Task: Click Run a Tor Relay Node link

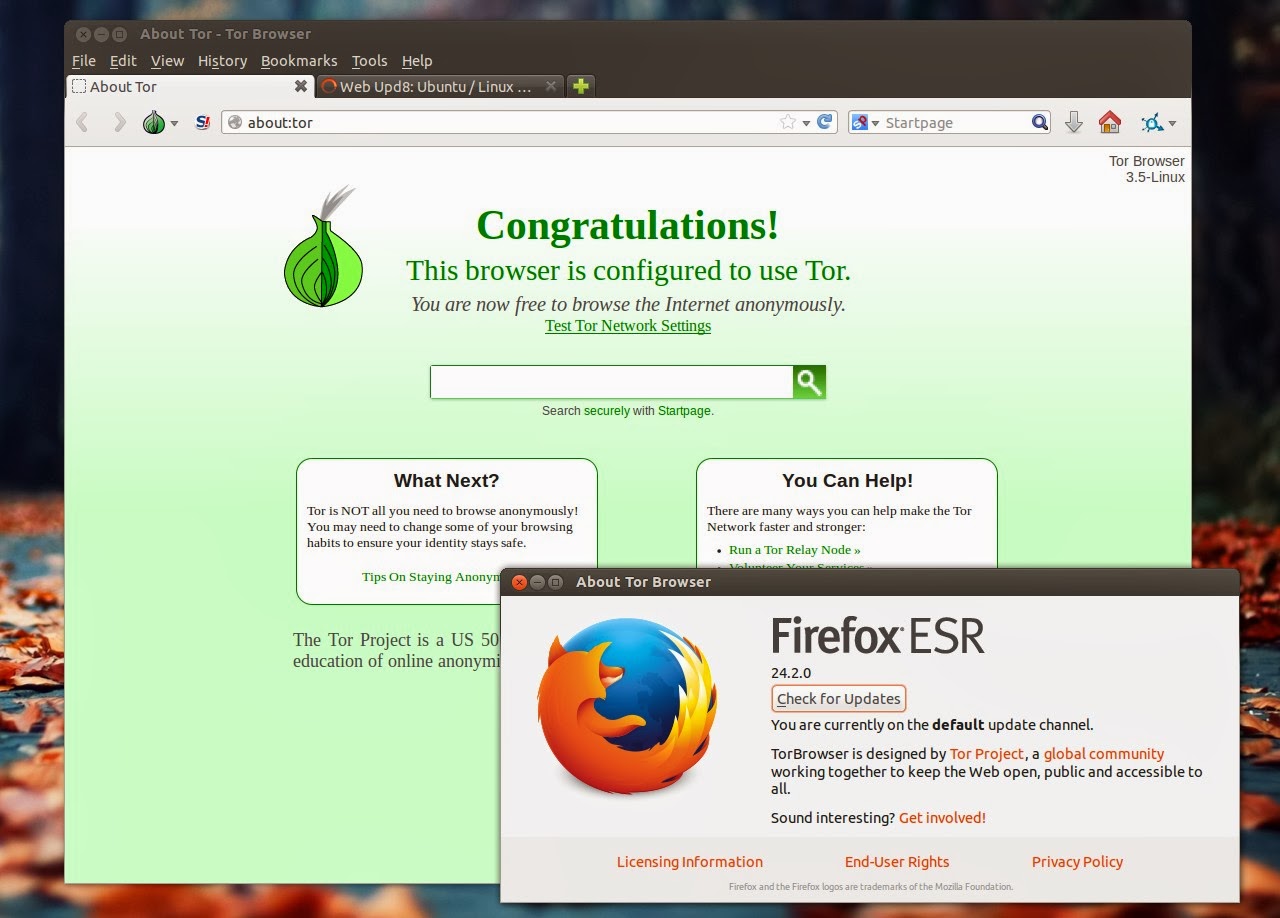Action: [x=795, y=550]
